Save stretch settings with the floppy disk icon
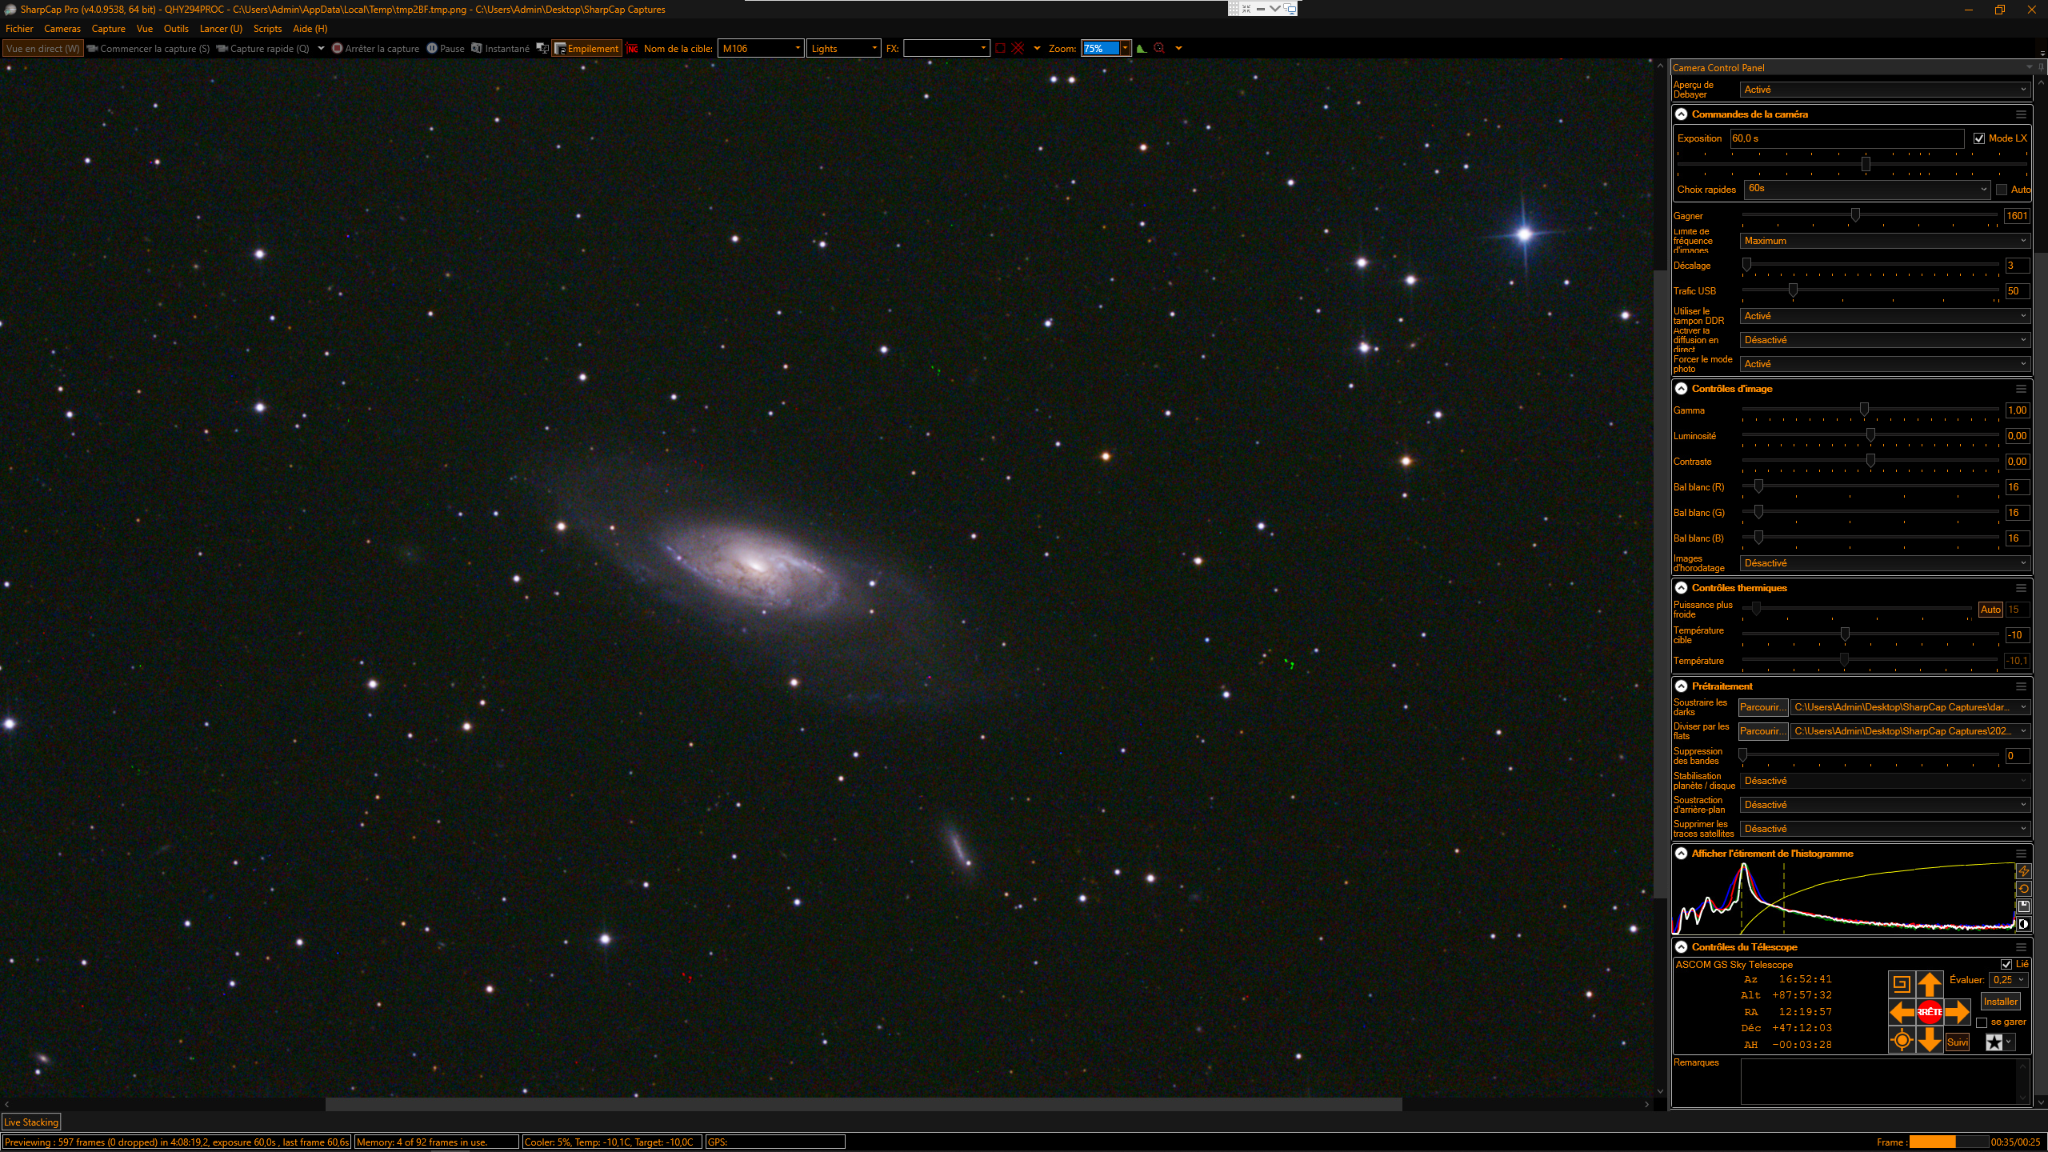Image resolution: width=2048 pixels, height=1152 pixels. pyautogui.click(x=2023, y=906)
